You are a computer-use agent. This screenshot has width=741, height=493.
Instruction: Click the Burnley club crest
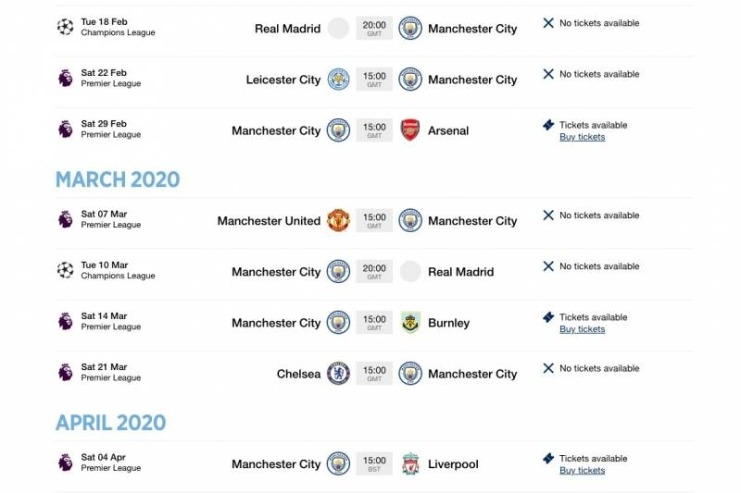pos(410,323)
